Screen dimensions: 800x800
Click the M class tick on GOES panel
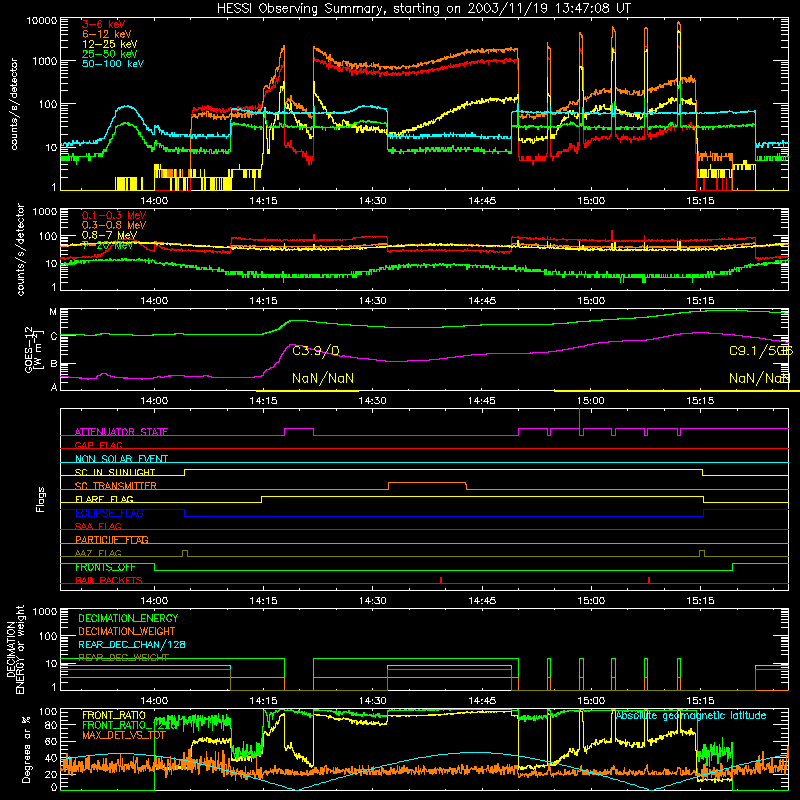(53, 312)
